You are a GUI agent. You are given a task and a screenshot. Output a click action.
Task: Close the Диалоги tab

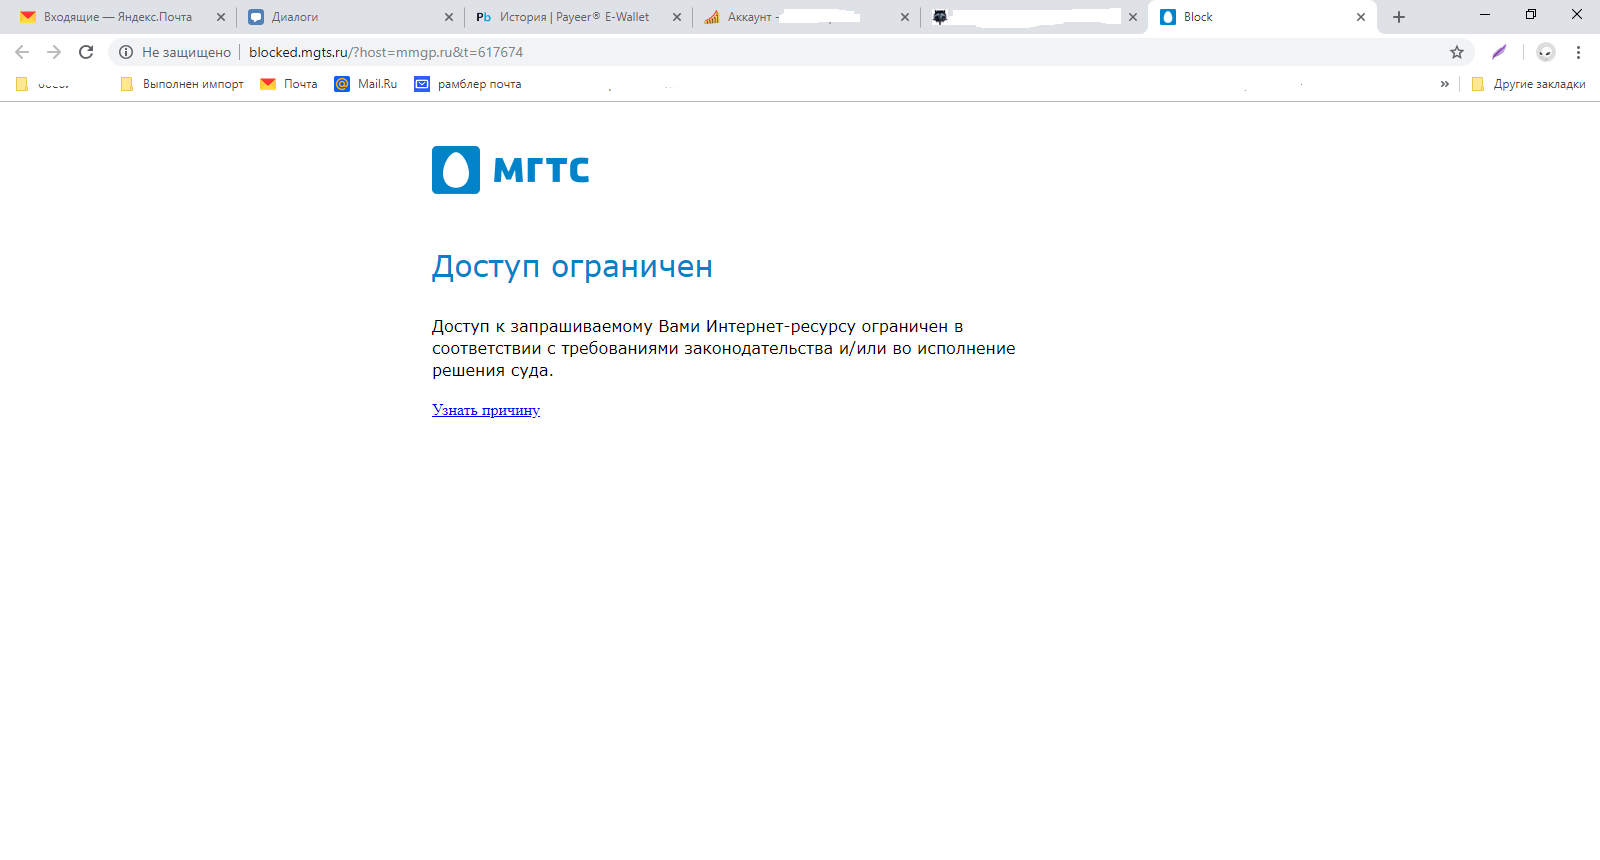449,17
